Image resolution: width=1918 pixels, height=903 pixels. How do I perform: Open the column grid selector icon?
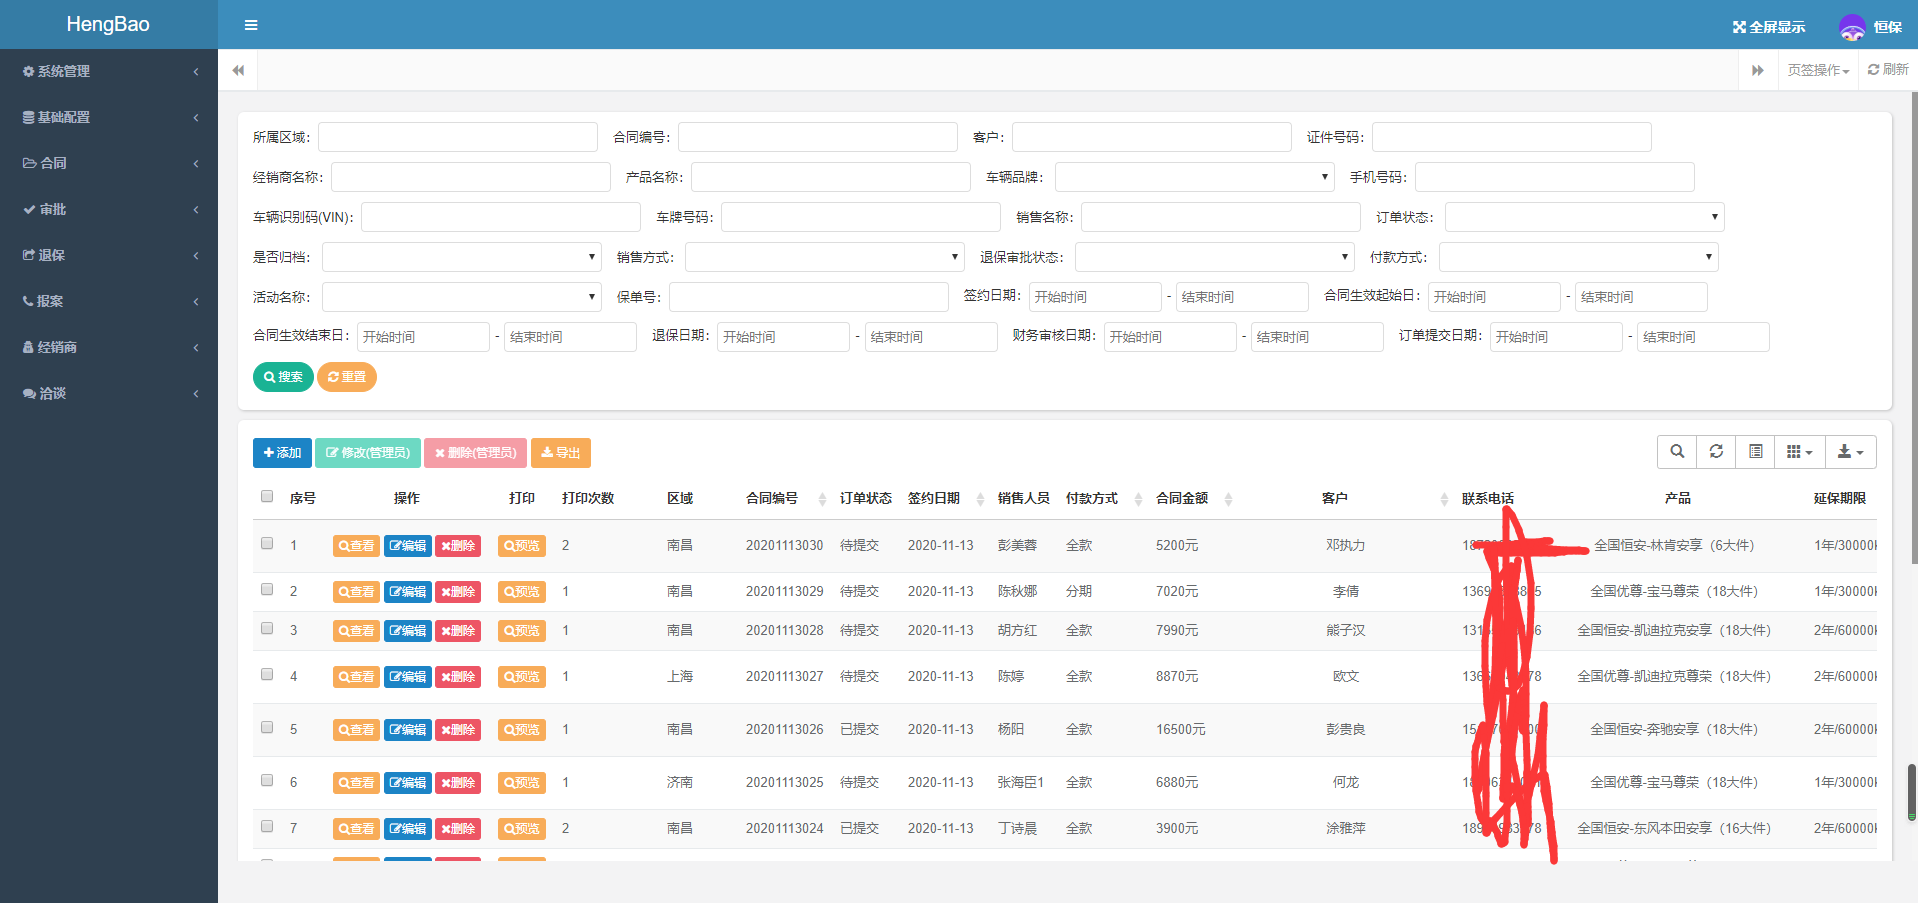point(1799,452)
